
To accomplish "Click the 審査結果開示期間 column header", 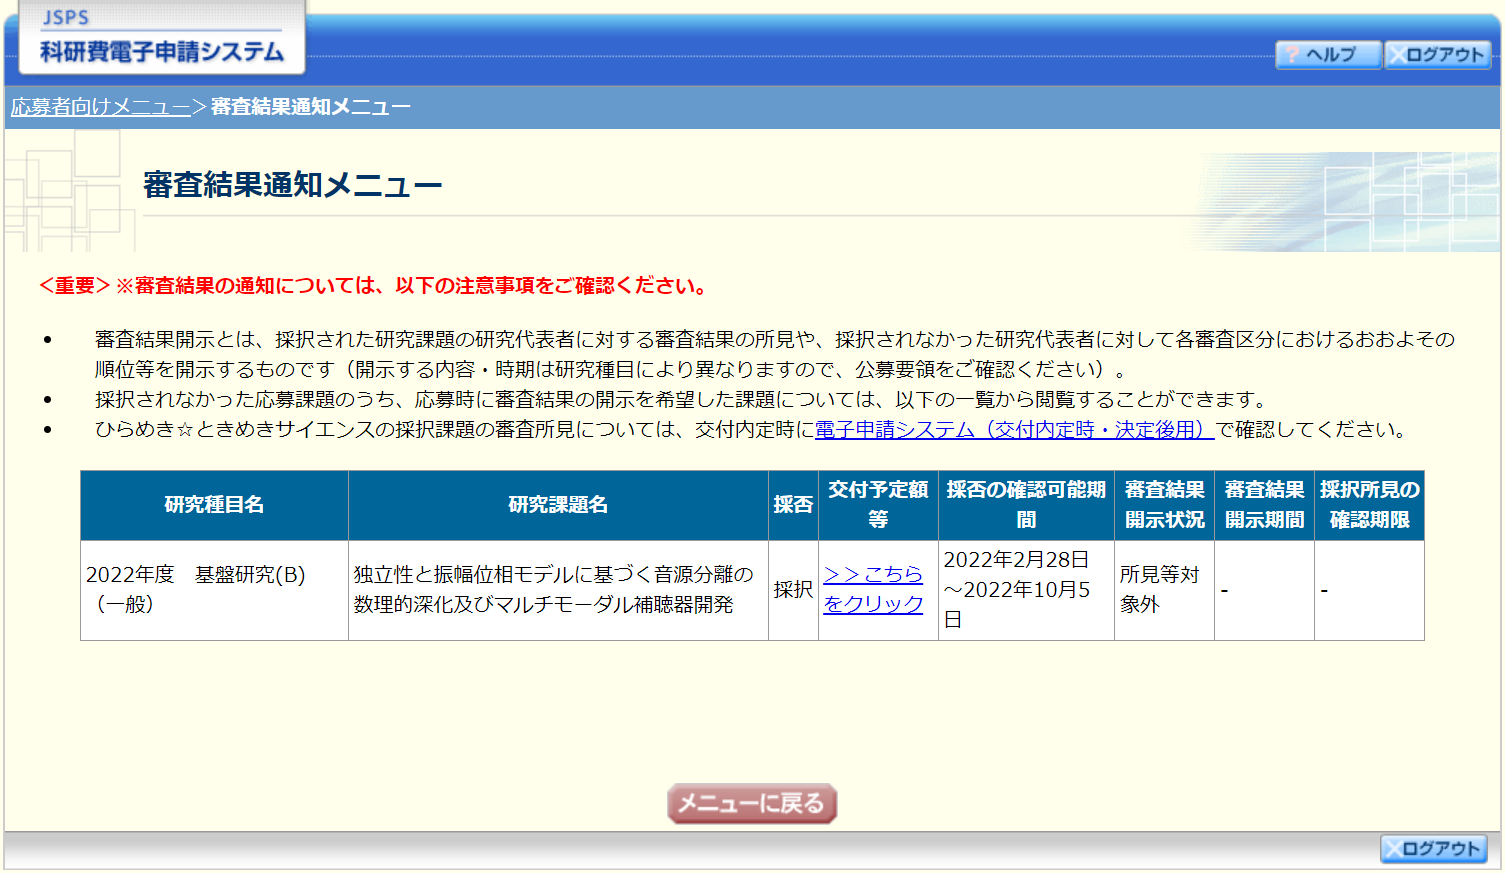I will pos(1264,505).
